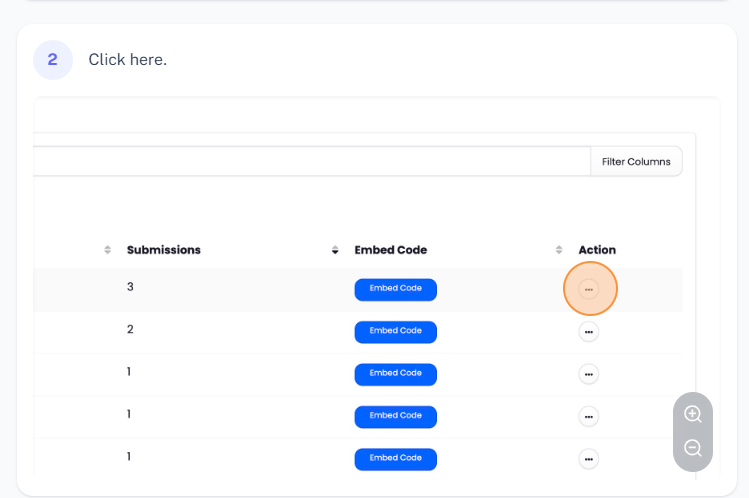Screen dimensions: 749x498
Task: Click Embed Code button in third row
Action: (396, 373)
